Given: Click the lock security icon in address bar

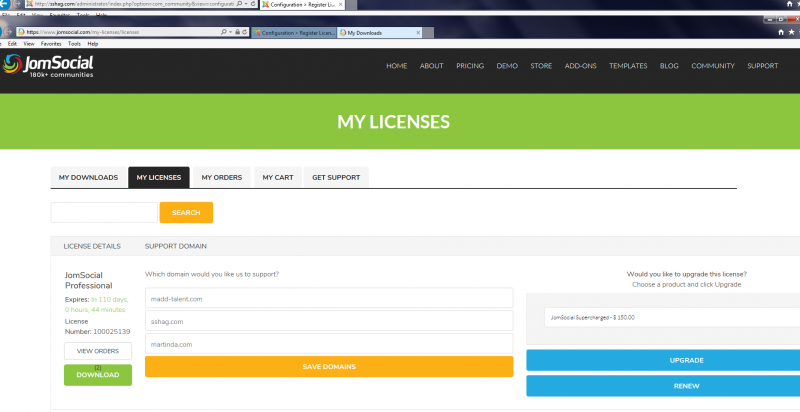Looking at the screenshot, I should (x=237, y=32).
